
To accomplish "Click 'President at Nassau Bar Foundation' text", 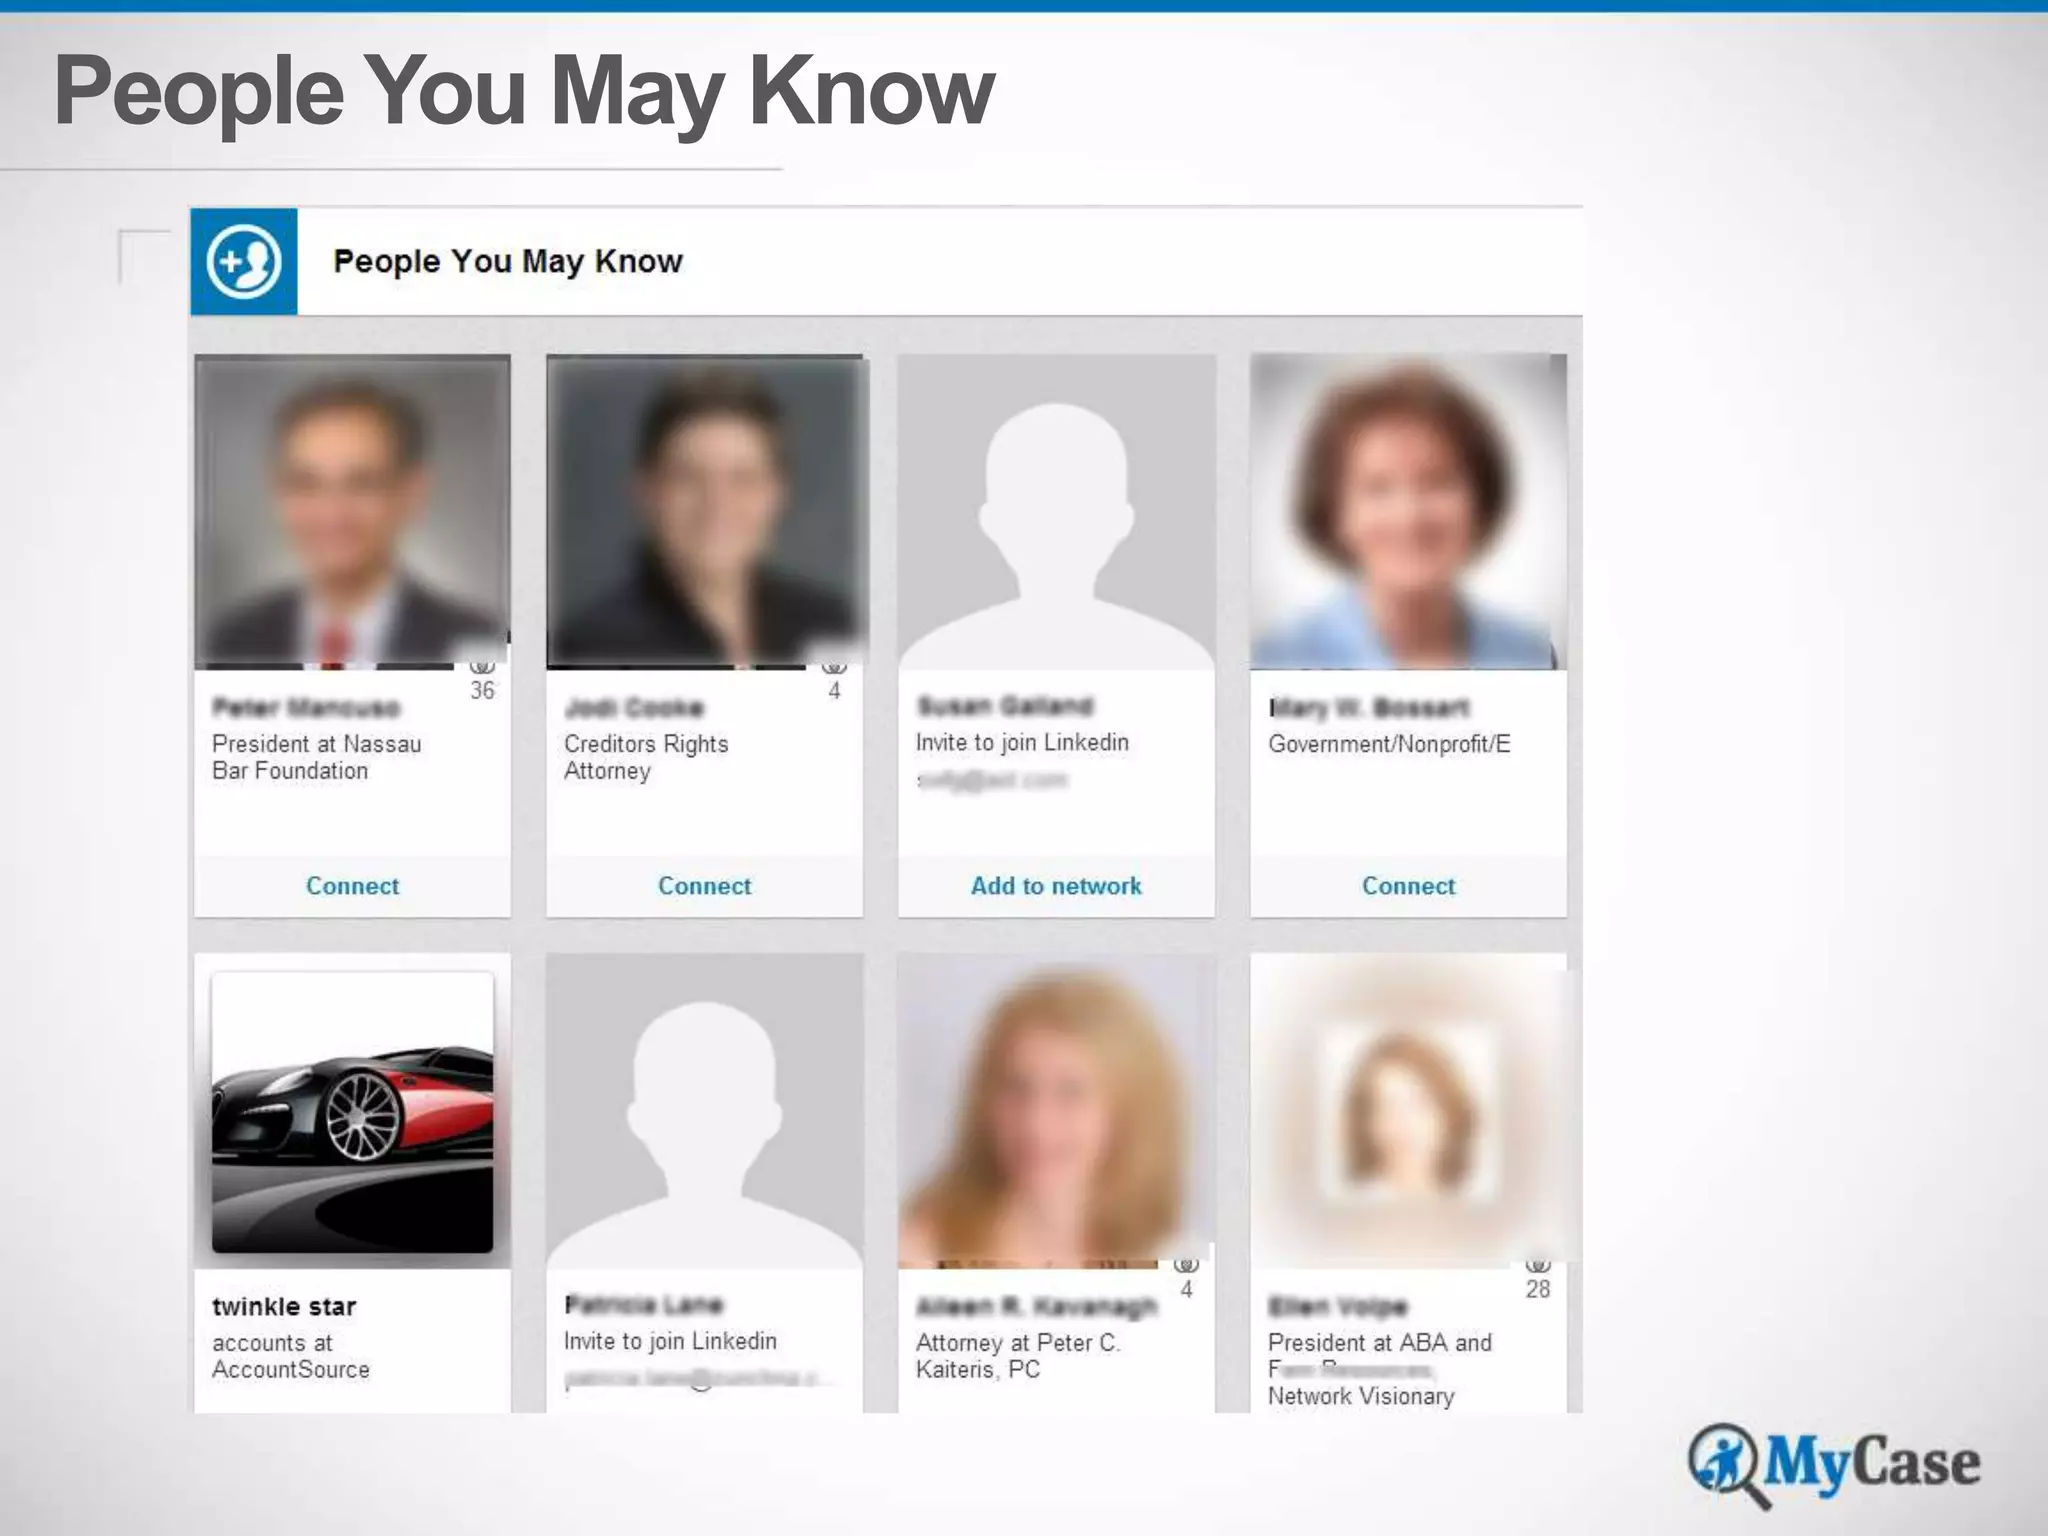I will point(317,757).
